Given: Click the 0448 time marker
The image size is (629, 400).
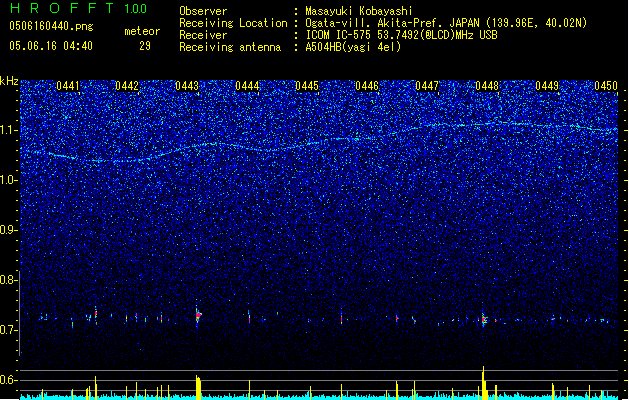Looking at the screenshot, I should [487, 86].
